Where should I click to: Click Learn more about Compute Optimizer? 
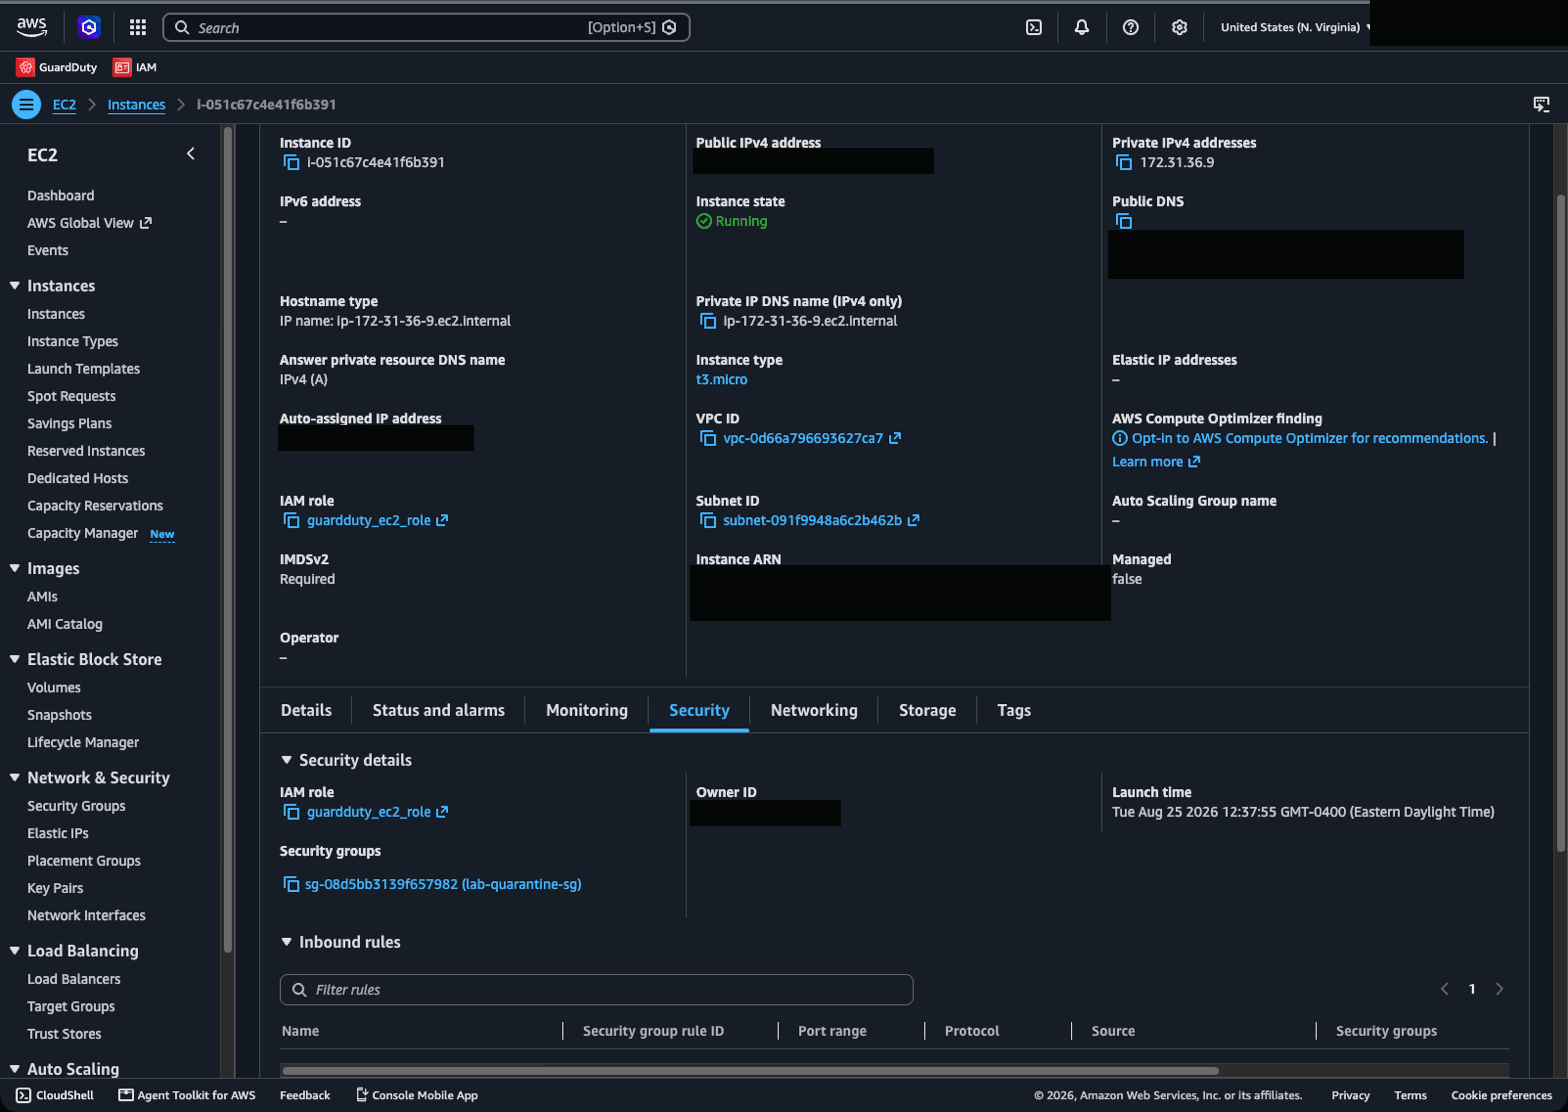[x=1156, y=462]
